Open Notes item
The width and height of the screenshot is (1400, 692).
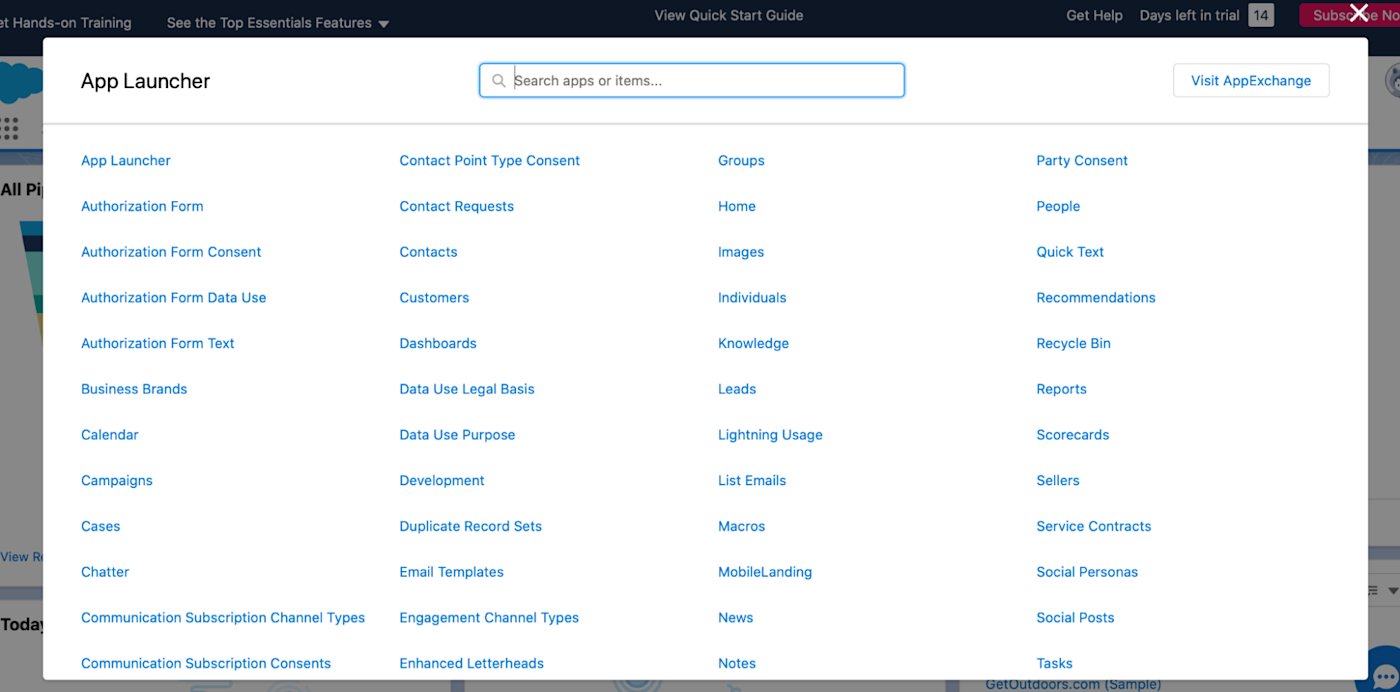click(737, 663)
